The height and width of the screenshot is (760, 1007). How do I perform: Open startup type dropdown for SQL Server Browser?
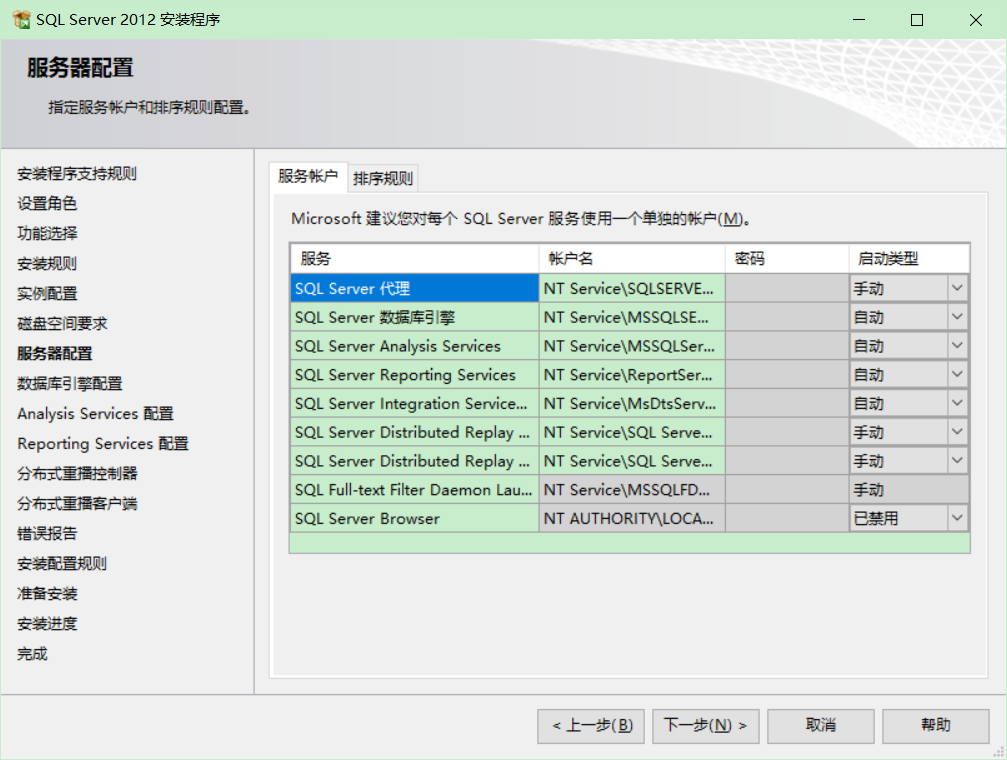pos(957,518)
